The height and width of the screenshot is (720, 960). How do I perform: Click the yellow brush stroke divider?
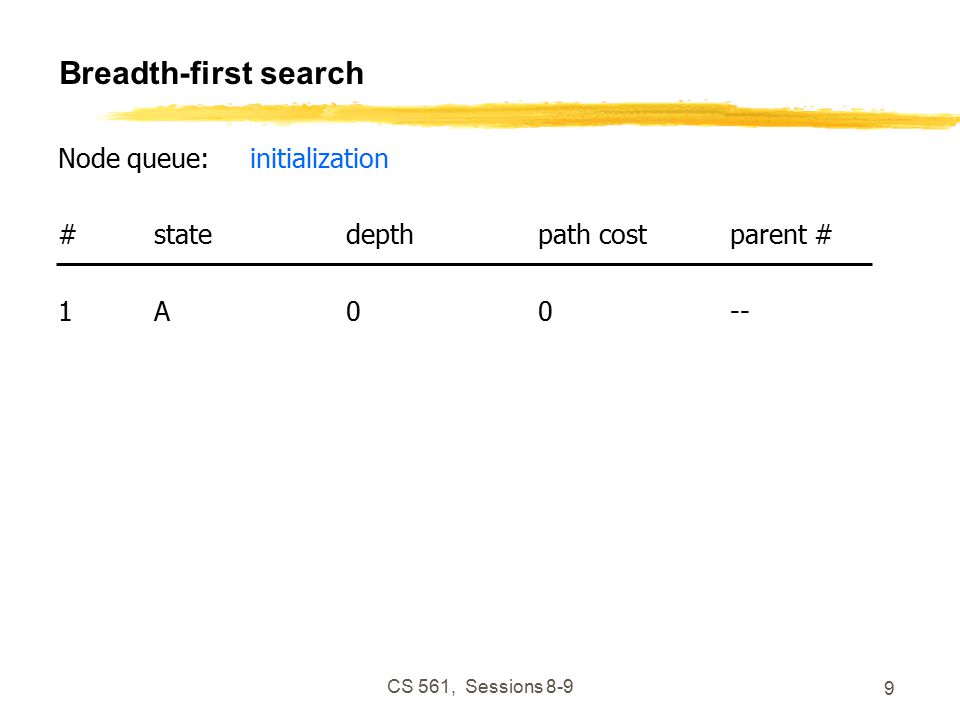(530, 114)
